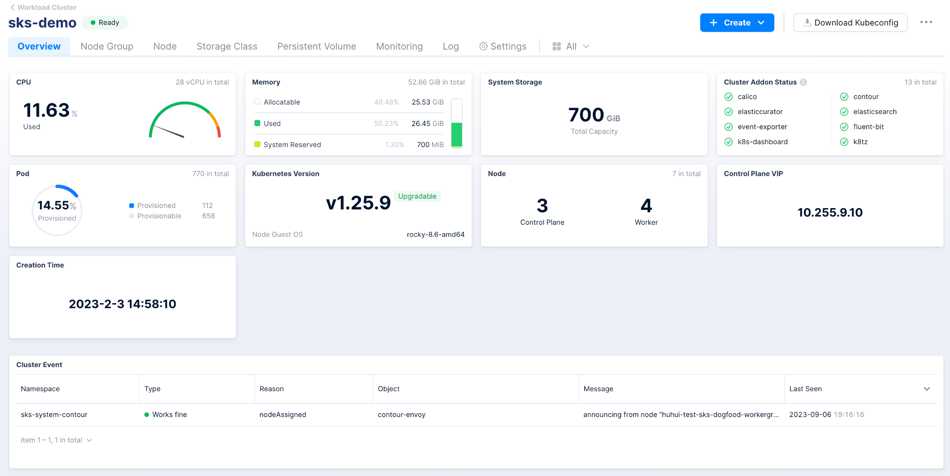950x476 pixels.
Task: Click the contour addon check icon
Action: click(x=844, y=97)
